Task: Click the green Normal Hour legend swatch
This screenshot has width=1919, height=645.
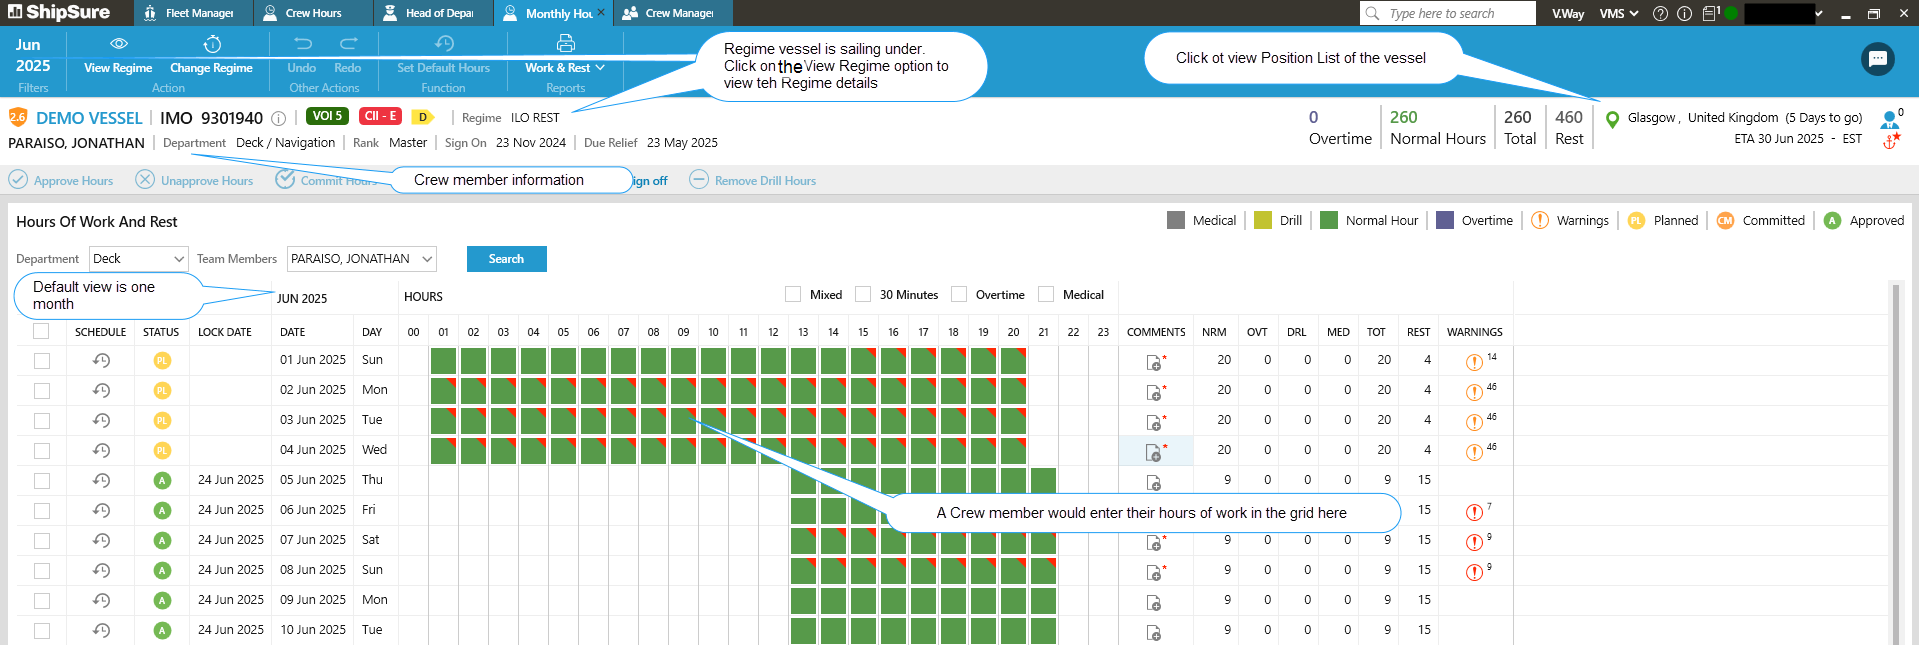Action: [1328, 220]
